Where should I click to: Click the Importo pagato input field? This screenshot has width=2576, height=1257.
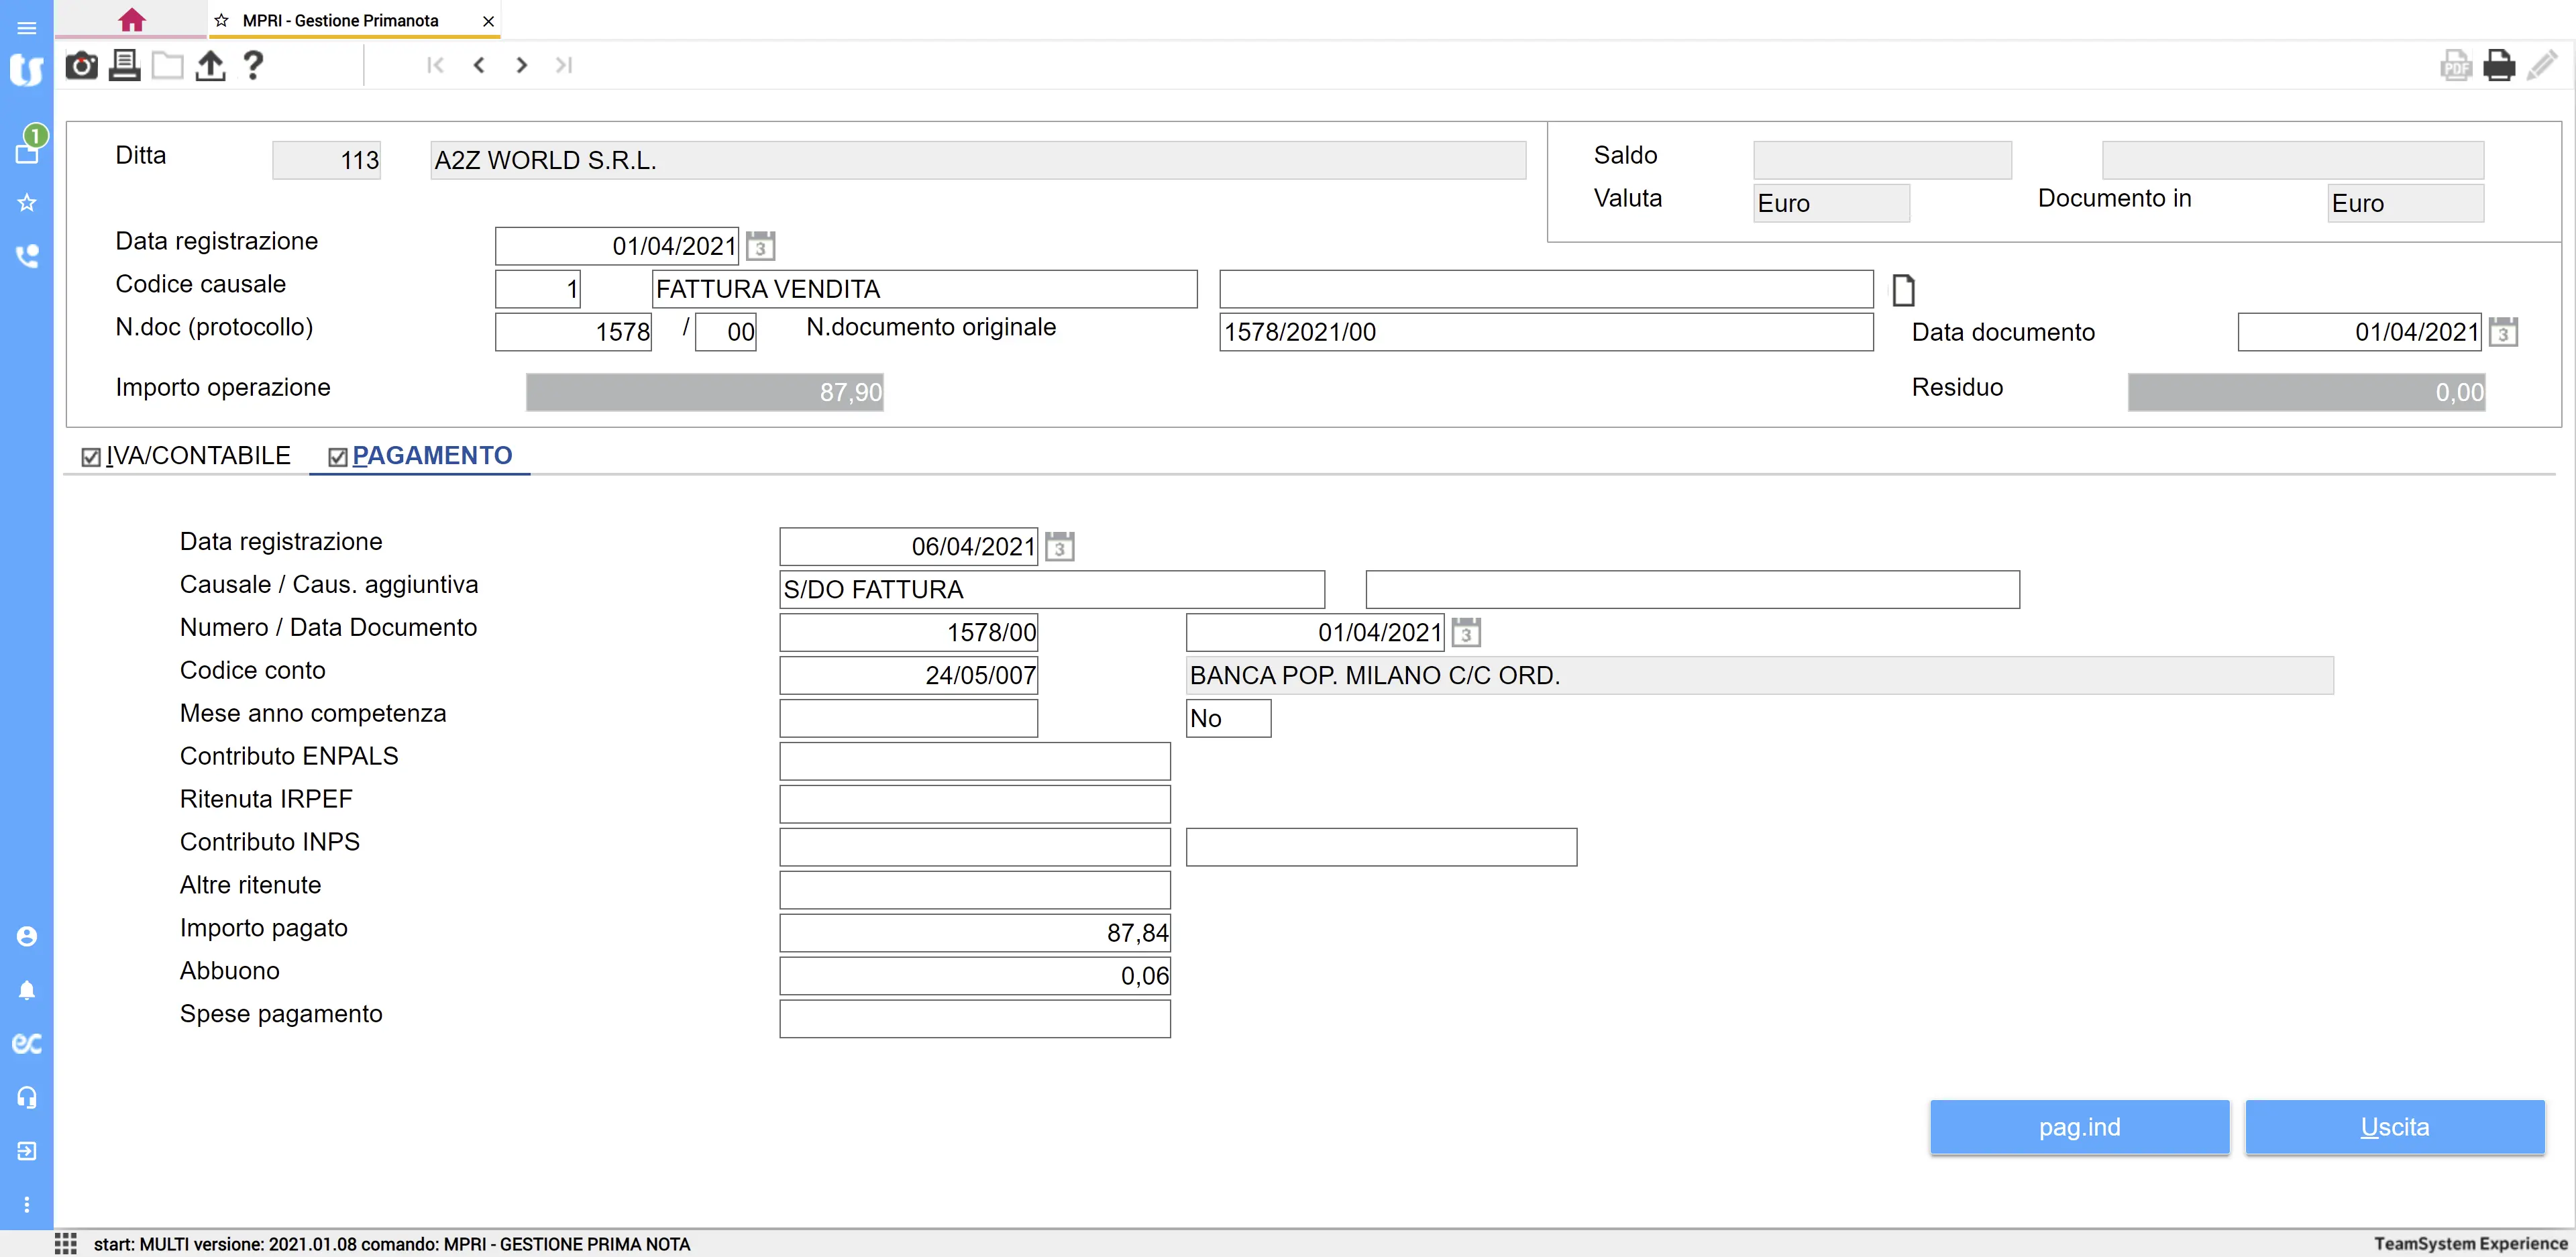click(974, 933)
